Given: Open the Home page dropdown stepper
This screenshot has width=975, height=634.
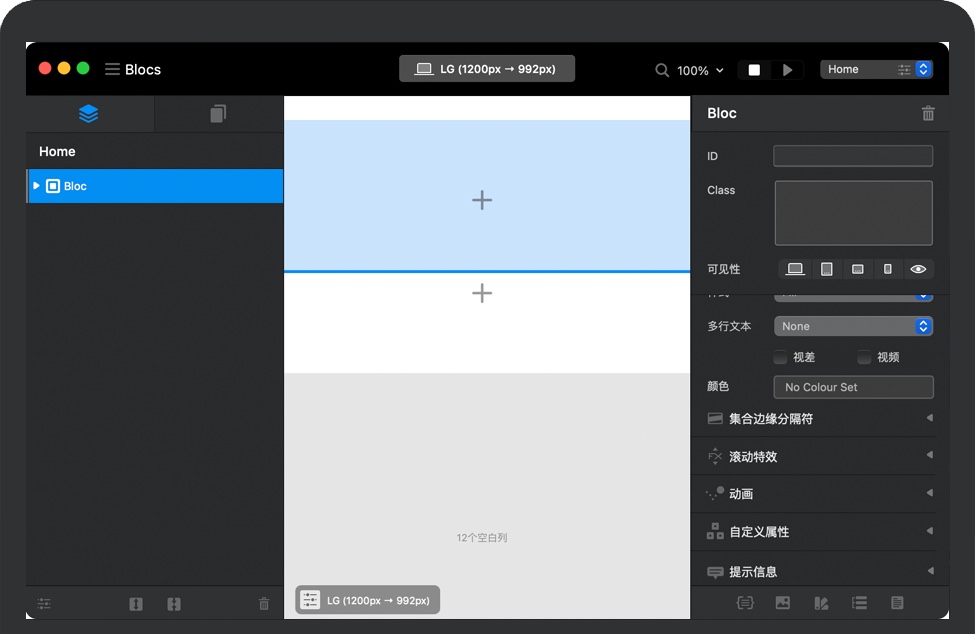Looking at the screenshot, I should tap(923, 69).
